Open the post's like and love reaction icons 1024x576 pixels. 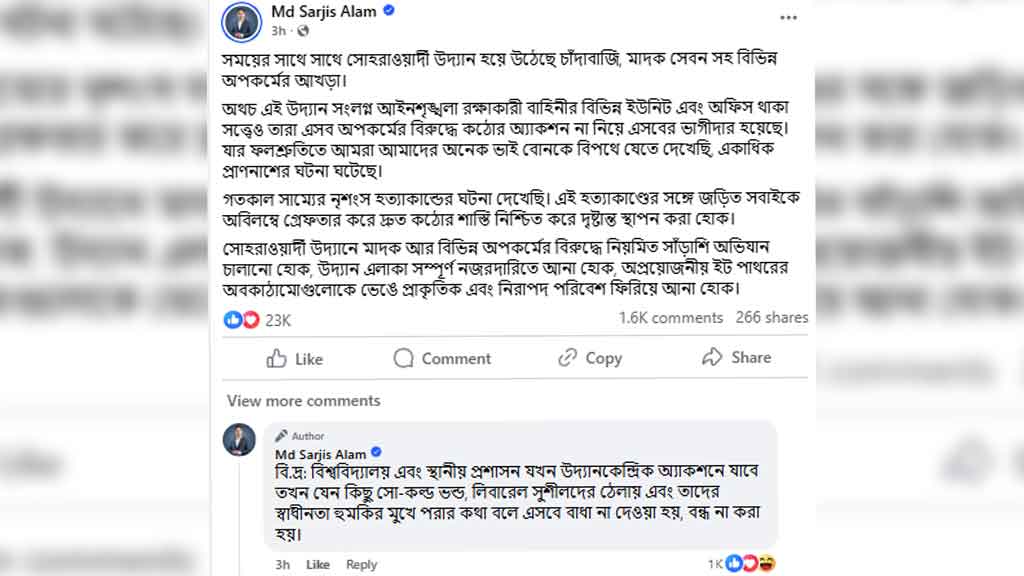pyautogui.click(x=242, y=319)
